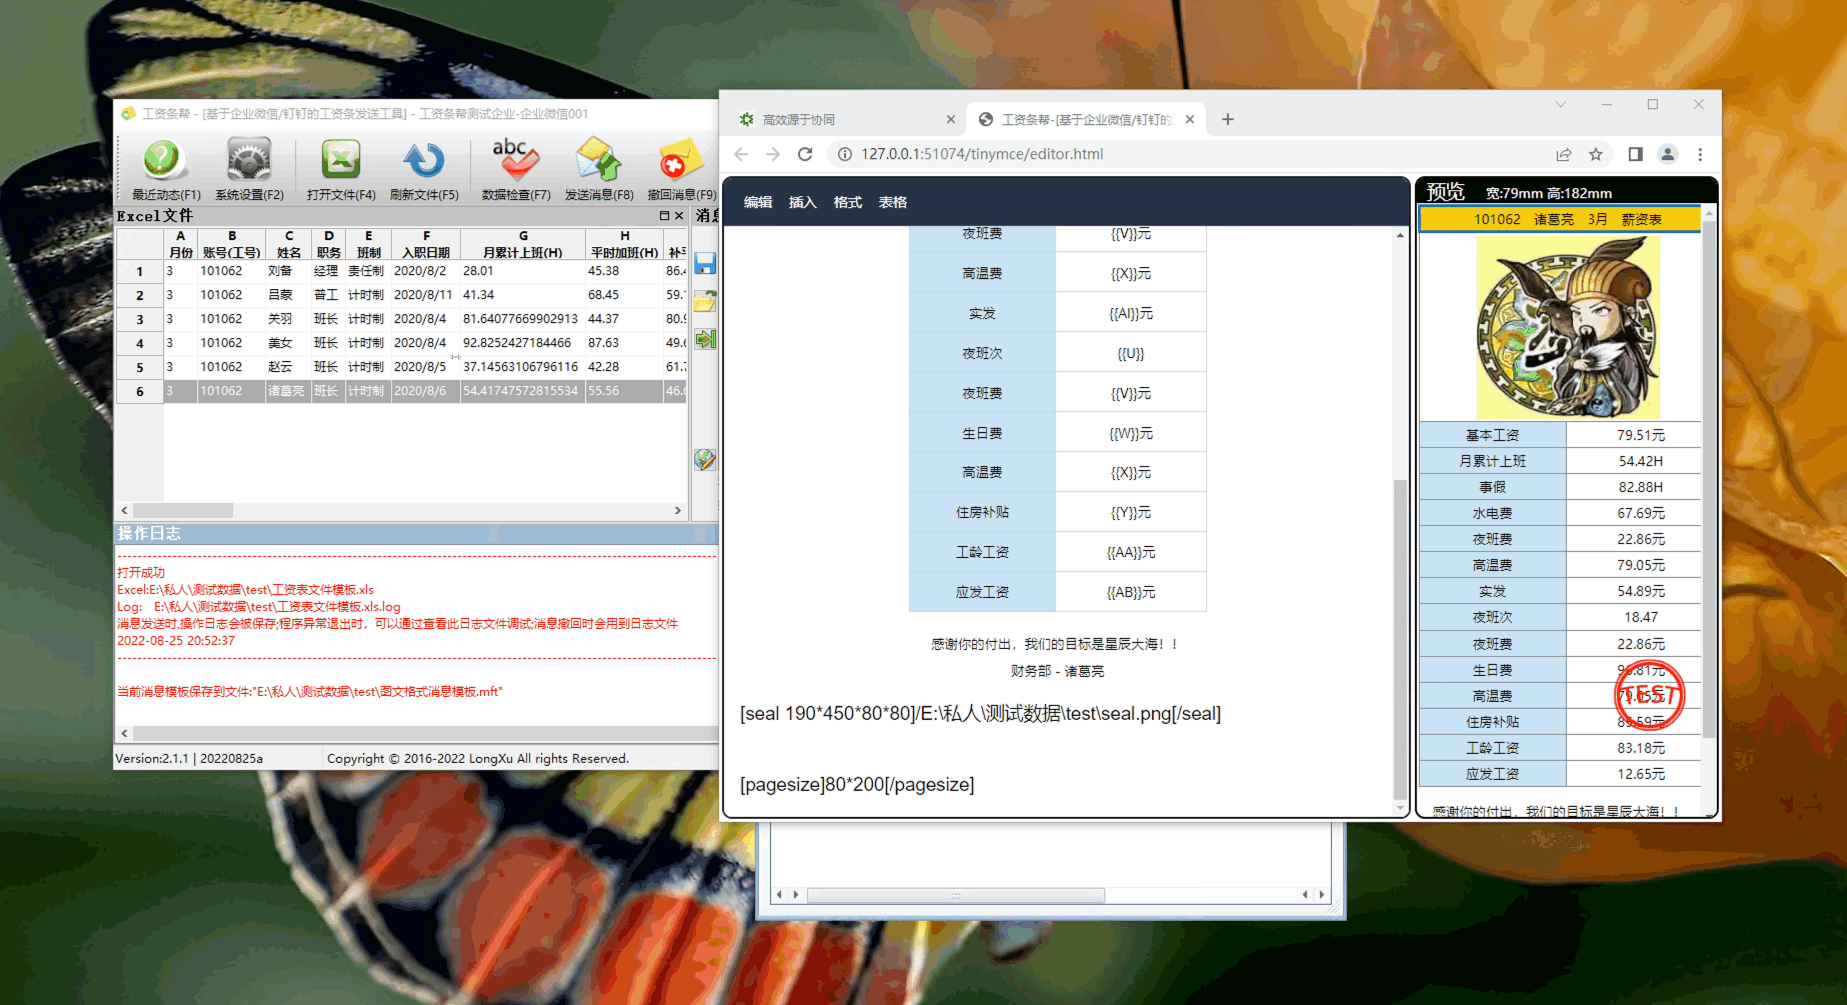The width and height of the screenshot is (1847, 1005).
Task: Click site info icon in address bar
Action: (844, 154)
